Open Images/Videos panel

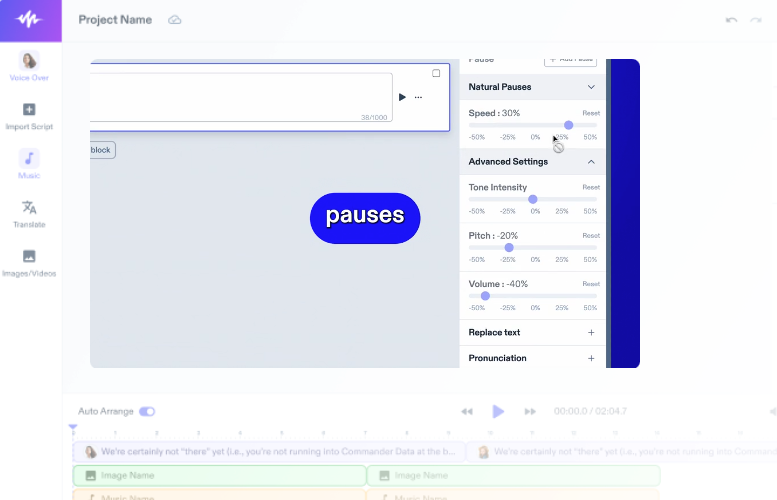(29, 263)
